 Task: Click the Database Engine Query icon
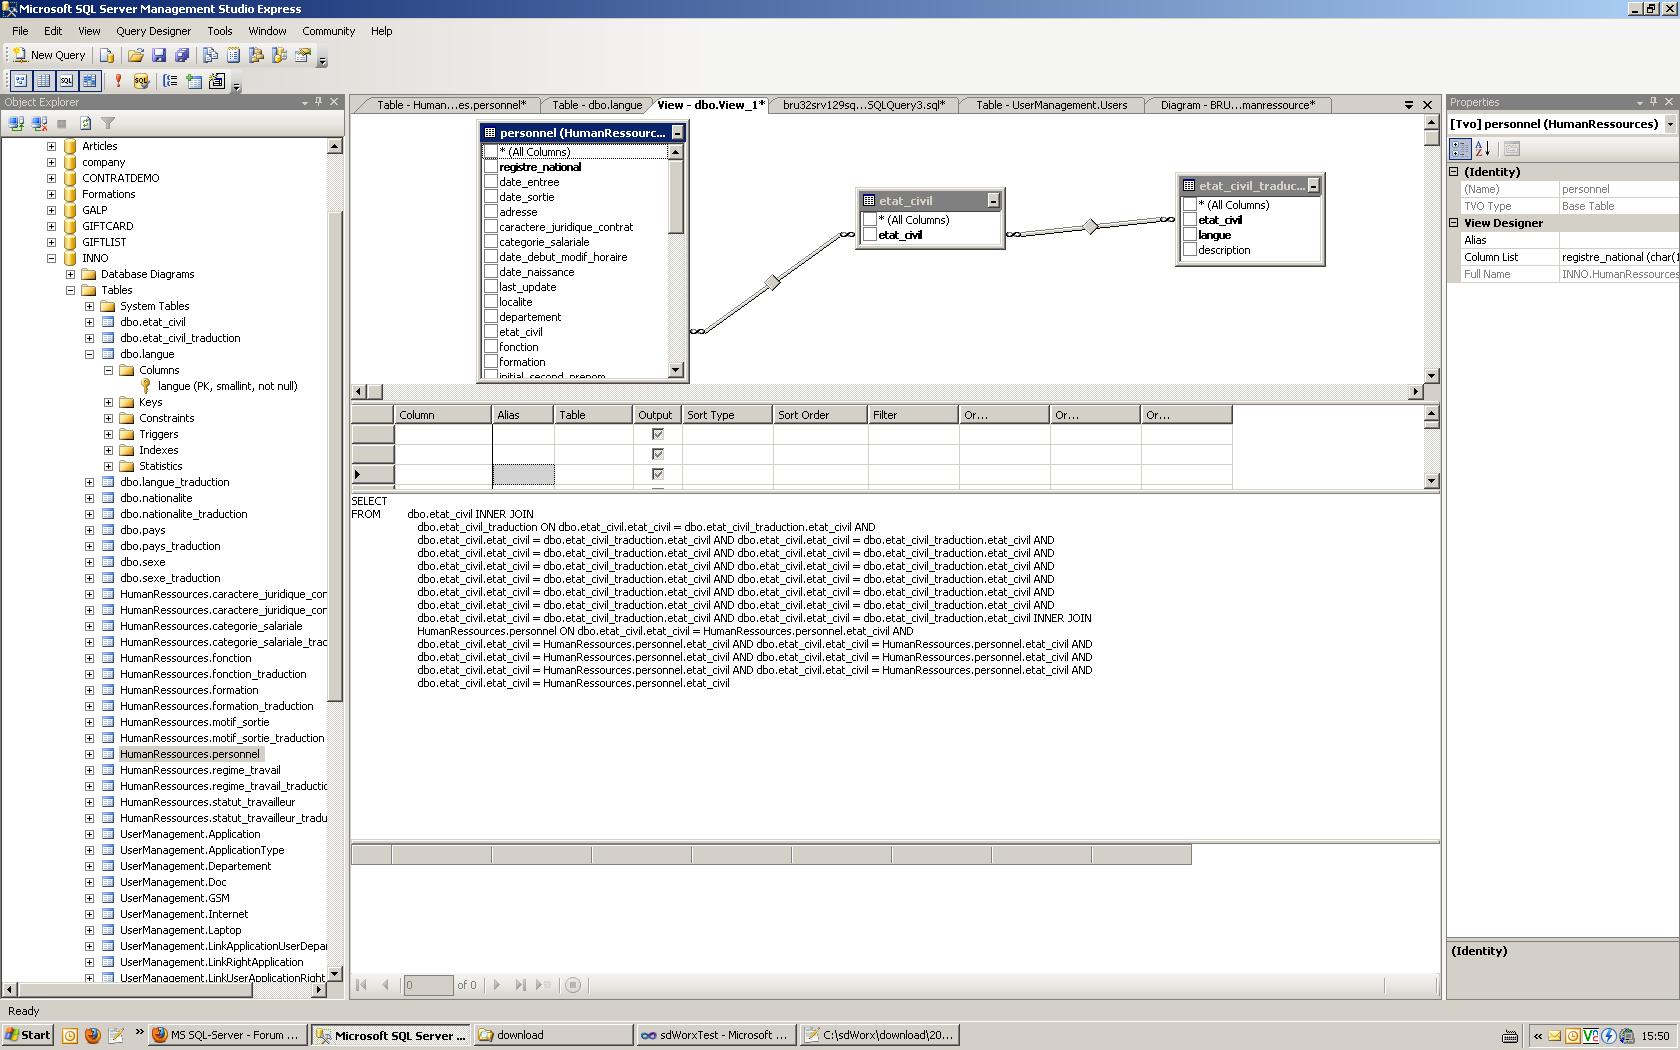click(107, 56)
